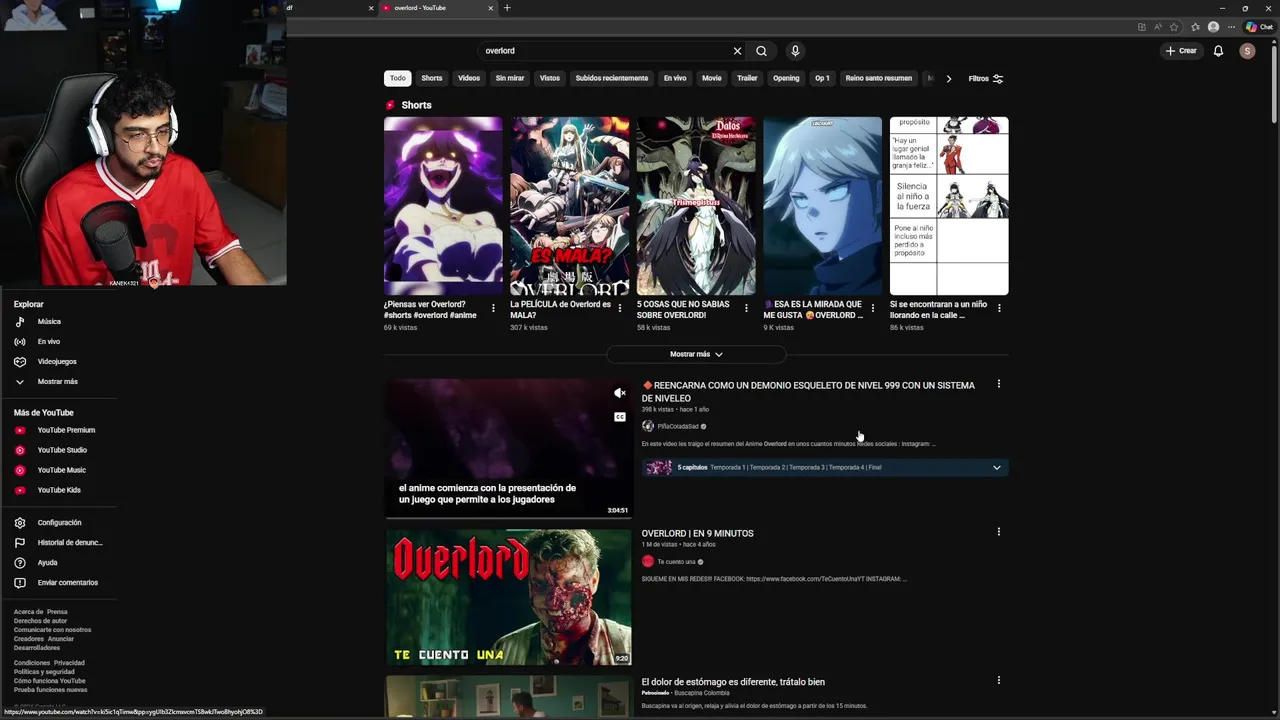Open OVERLORD | EN 9 MINUTOS video title
1280x720 pixels.
pyautogui.click(x=698, y=533)
